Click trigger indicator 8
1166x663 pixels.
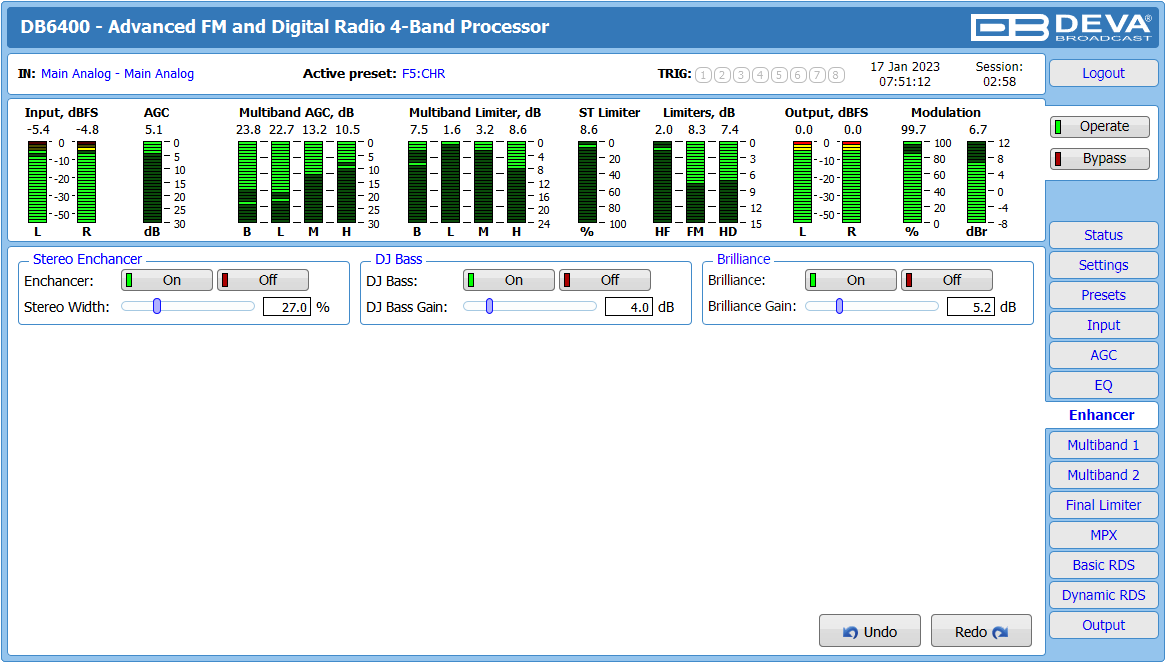[x=836, y=74]
